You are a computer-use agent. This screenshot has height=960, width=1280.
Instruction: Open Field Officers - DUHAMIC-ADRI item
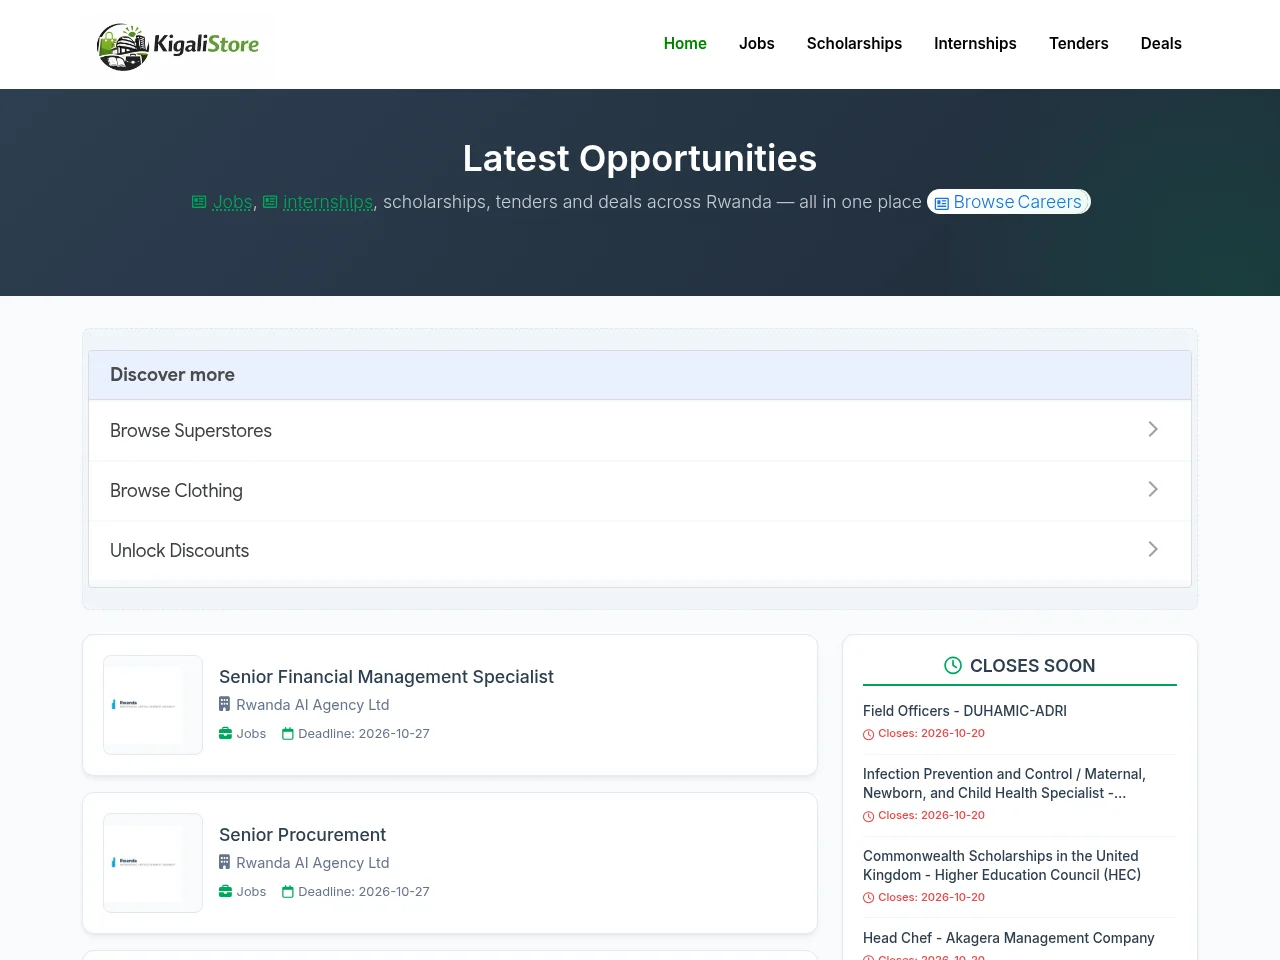pos(965,711)
